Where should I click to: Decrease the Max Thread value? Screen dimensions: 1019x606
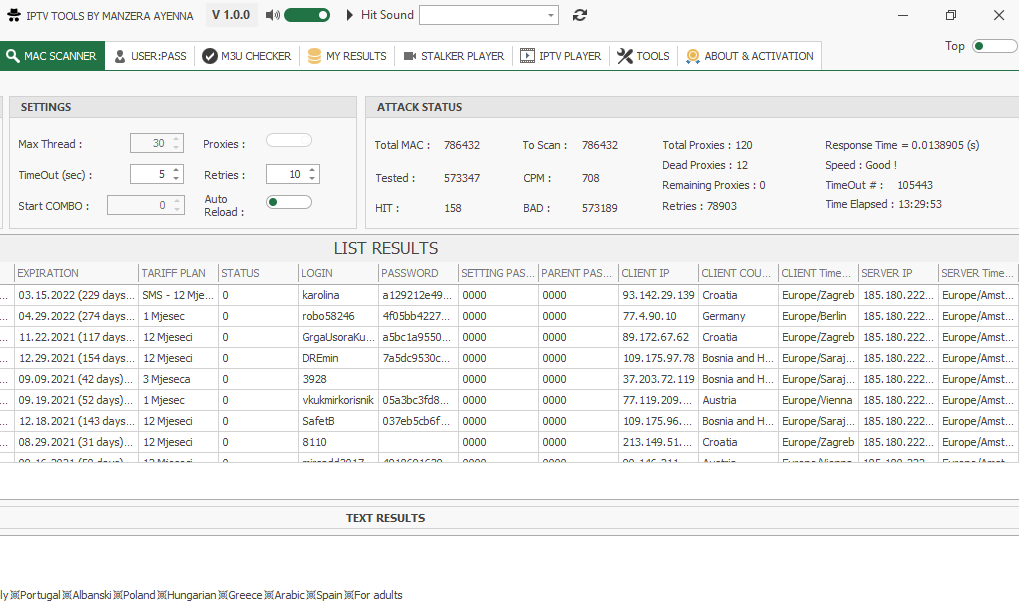pyautogui.click(x=176, y=148)
